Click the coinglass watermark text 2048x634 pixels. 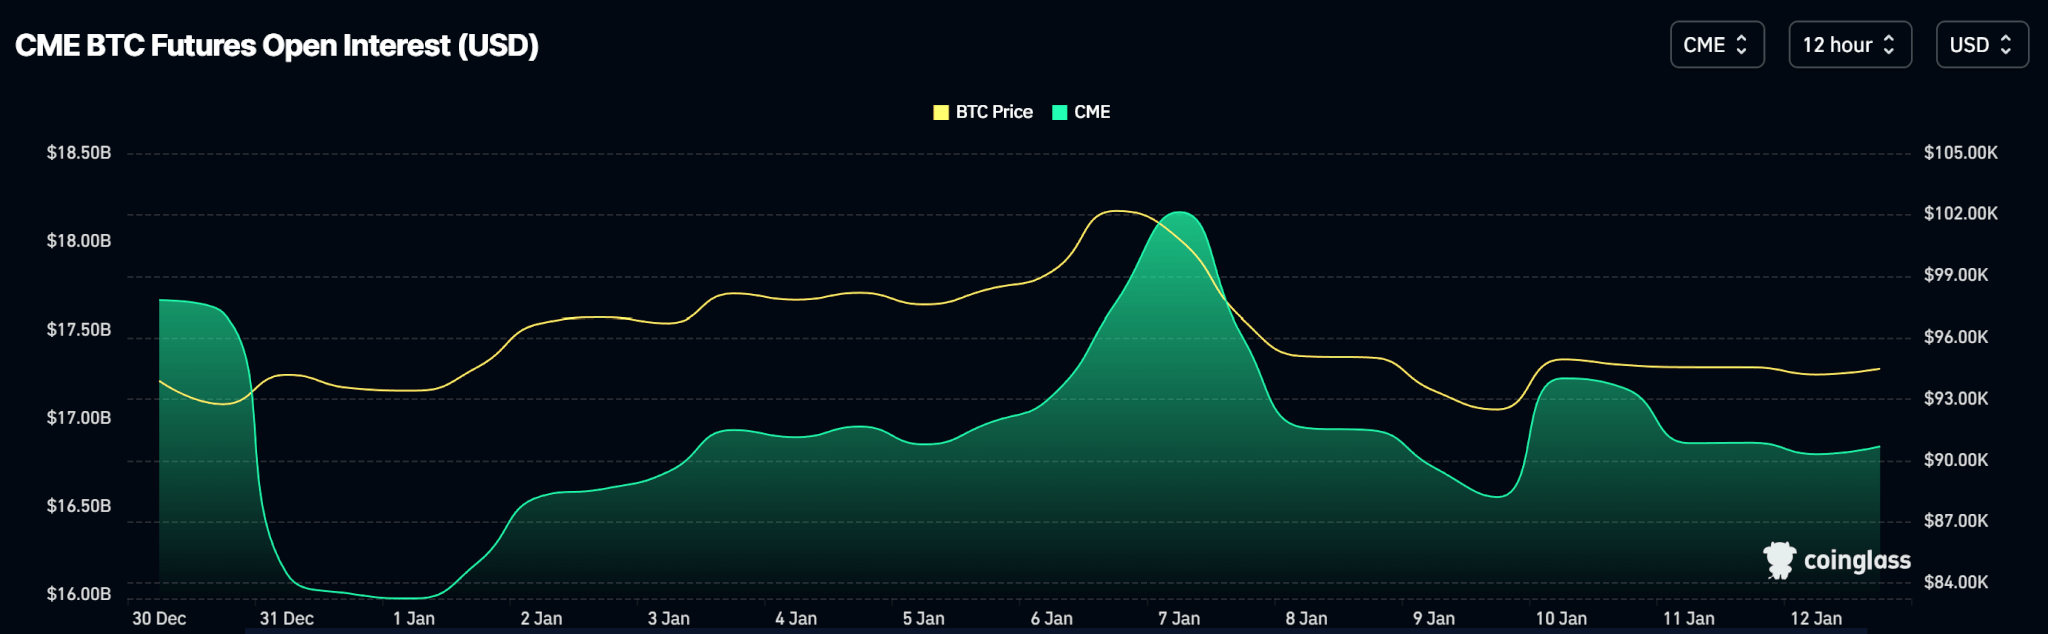pyautogui.click(x=1856, y=560)
